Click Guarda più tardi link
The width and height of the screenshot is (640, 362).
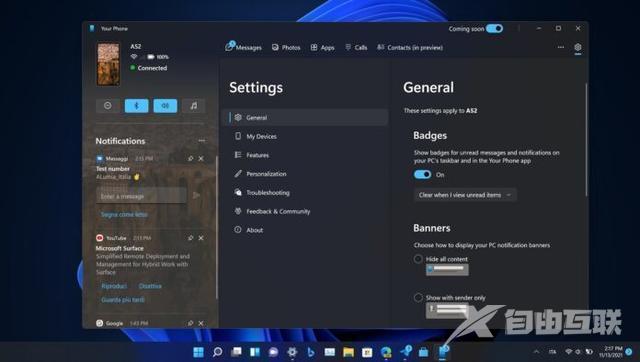[122, 300]
